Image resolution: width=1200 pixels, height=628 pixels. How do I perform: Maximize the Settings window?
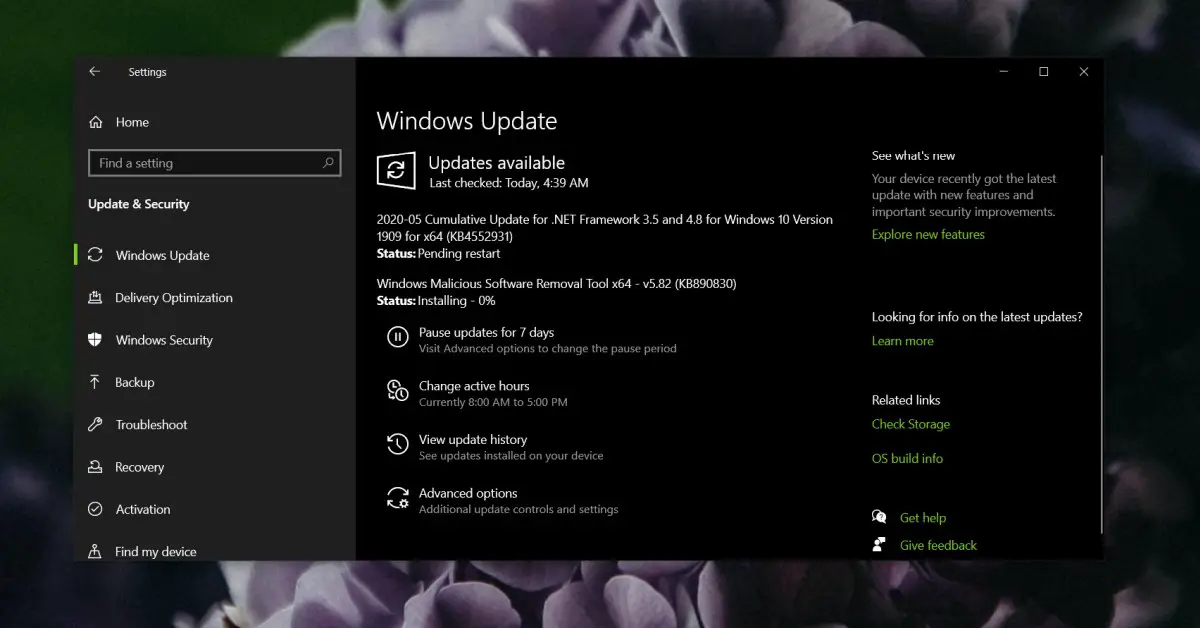pos(1043,72)
